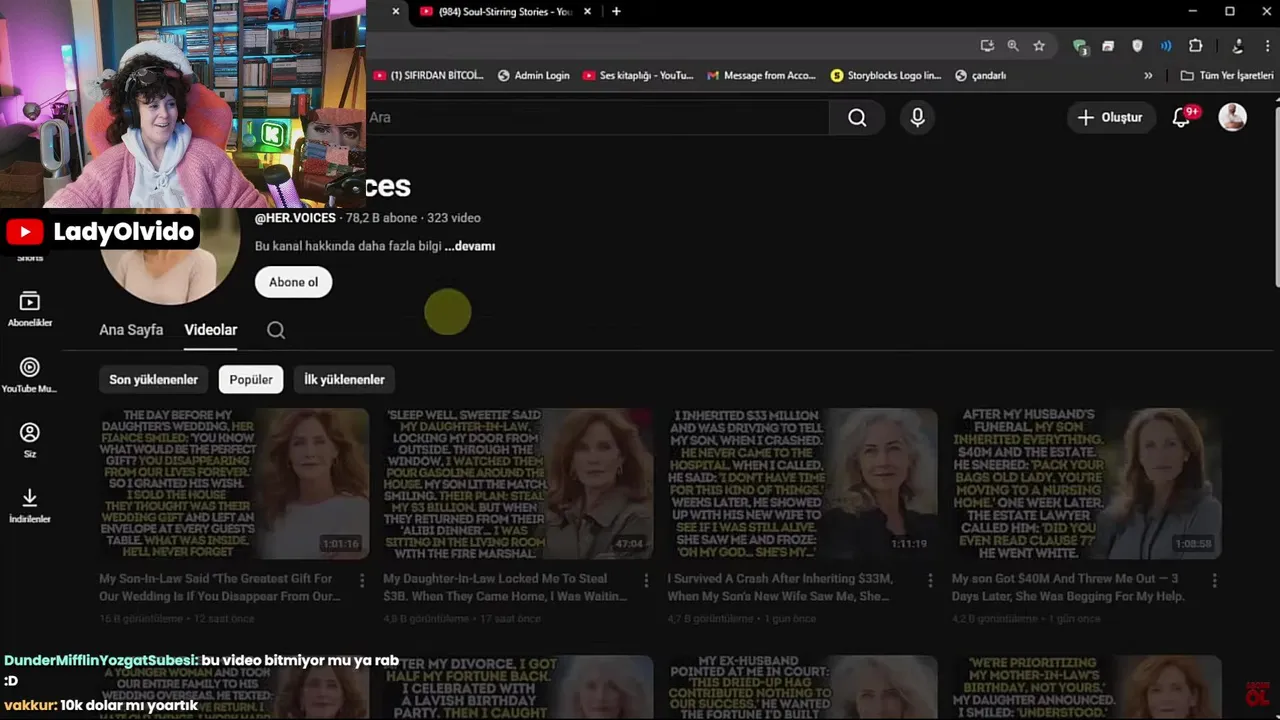Start voice search with microphone icon
The height and width of the screenshot is (720, 1280).
click(918, 118)
